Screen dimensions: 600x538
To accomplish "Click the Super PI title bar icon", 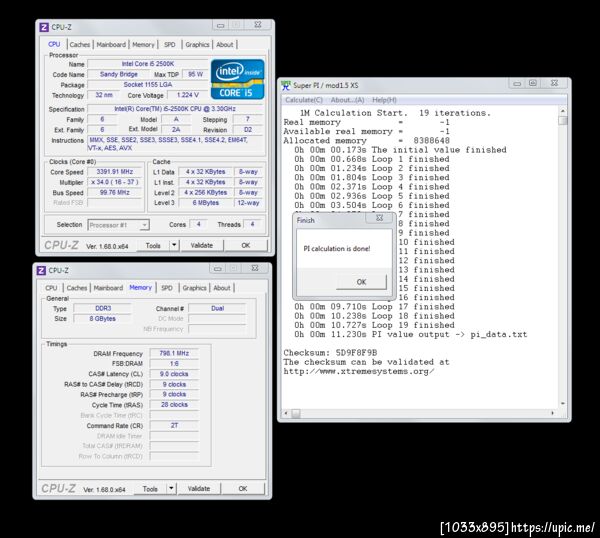I will point(286,85).
